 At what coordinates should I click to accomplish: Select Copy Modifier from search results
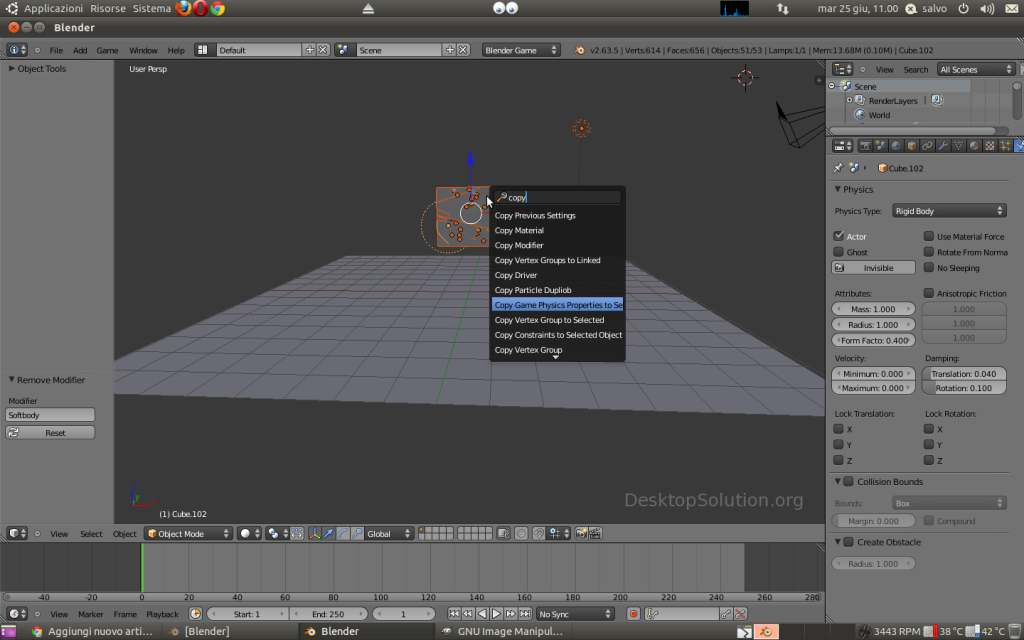[519, 245]
